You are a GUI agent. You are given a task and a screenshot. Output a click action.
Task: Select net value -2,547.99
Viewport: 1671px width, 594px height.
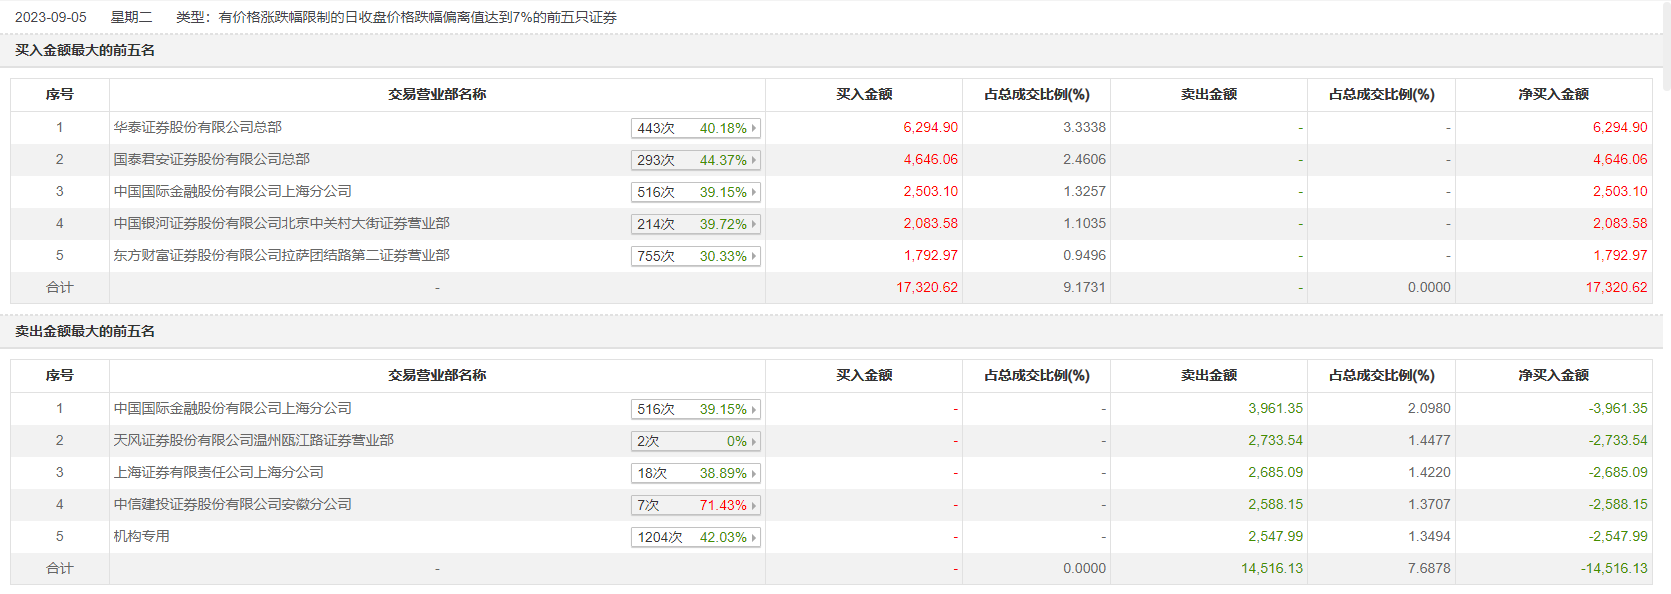point(1618,536)
